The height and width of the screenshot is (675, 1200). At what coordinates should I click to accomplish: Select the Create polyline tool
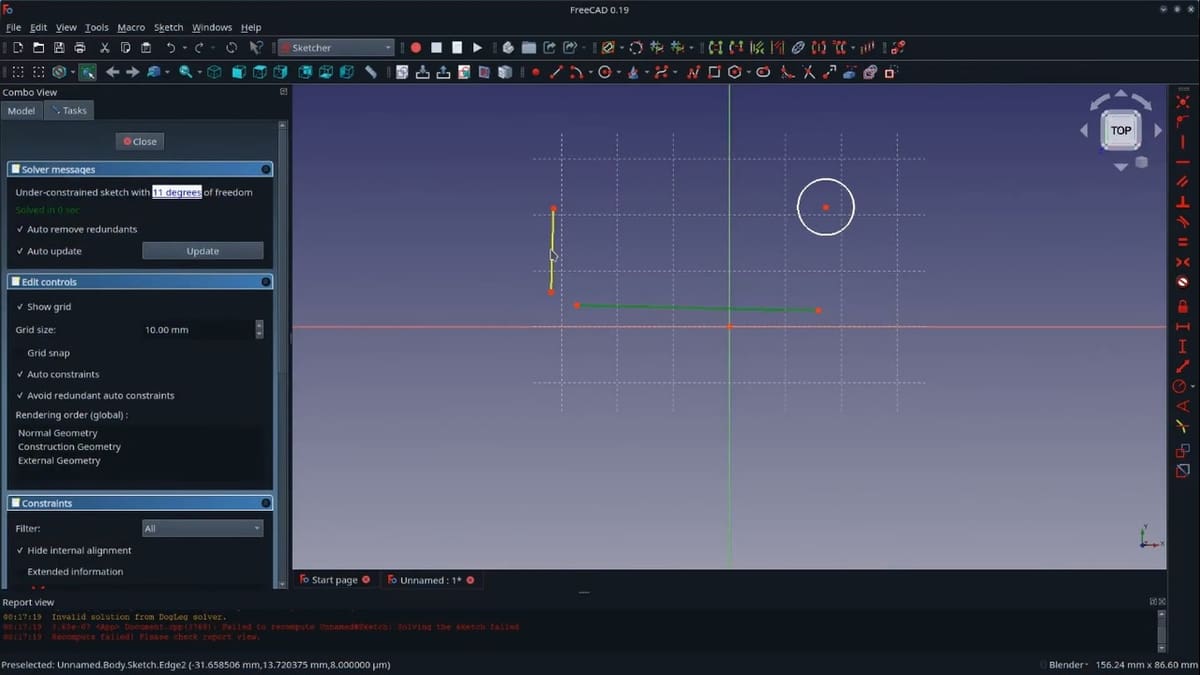[x=692, y=72]
